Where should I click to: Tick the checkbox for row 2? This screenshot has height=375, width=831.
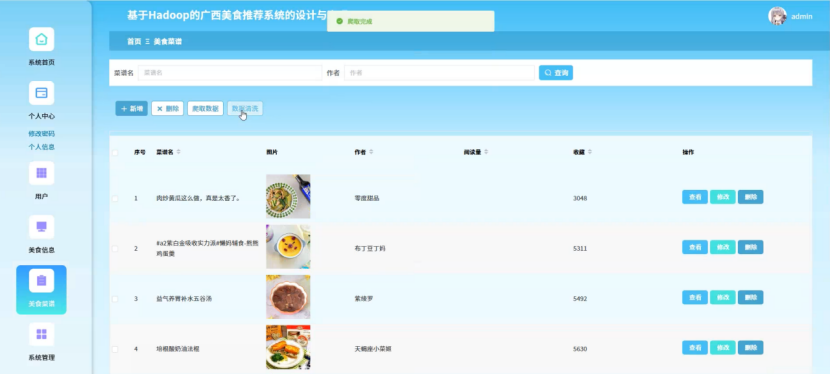pos(115,248)
